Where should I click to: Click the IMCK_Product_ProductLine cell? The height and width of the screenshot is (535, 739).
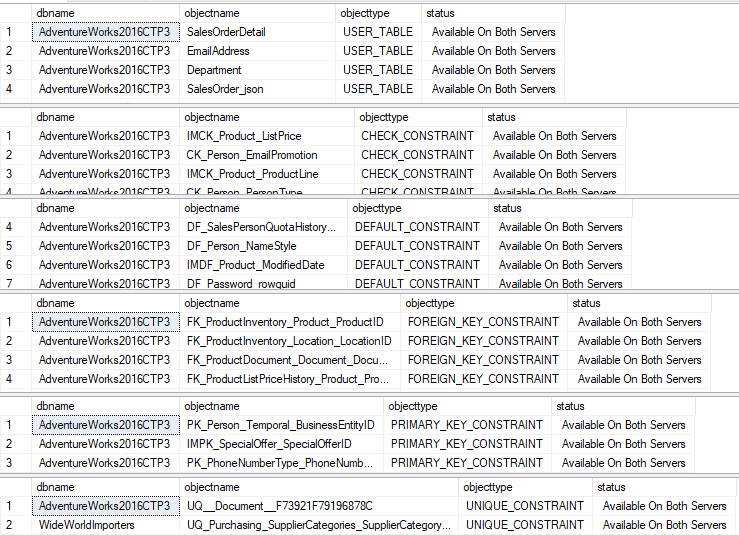click(267, 174)
